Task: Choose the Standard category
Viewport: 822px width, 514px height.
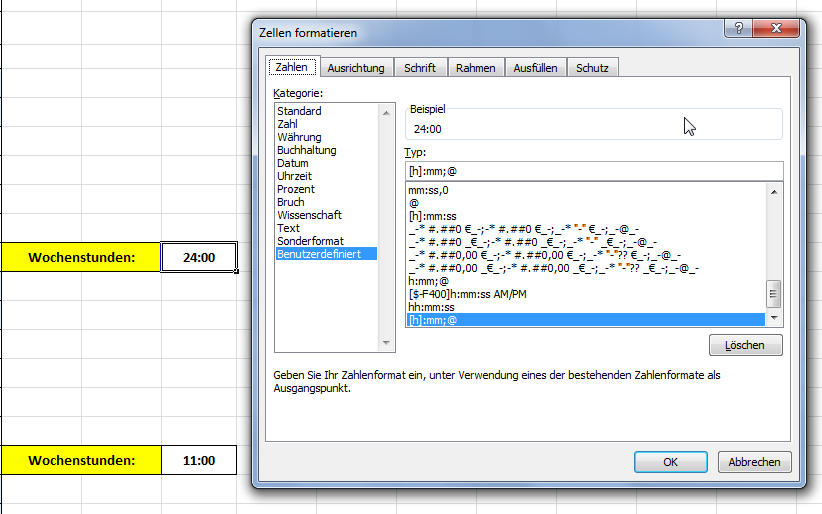Action: pos(299,111)
